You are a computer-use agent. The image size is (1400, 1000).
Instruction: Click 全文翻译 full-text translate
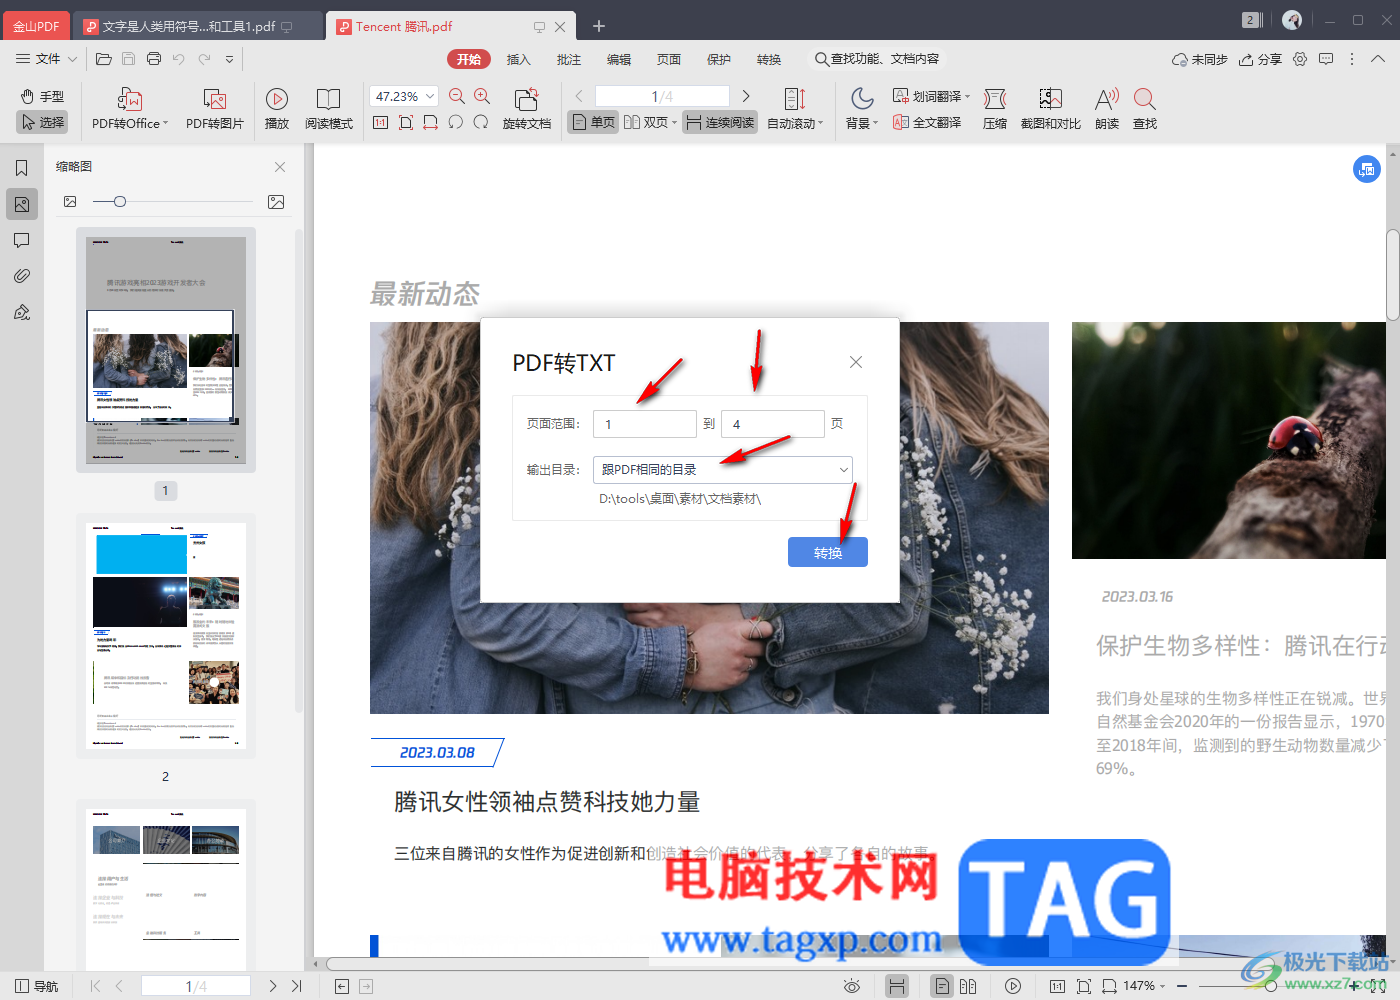[927, 122]
